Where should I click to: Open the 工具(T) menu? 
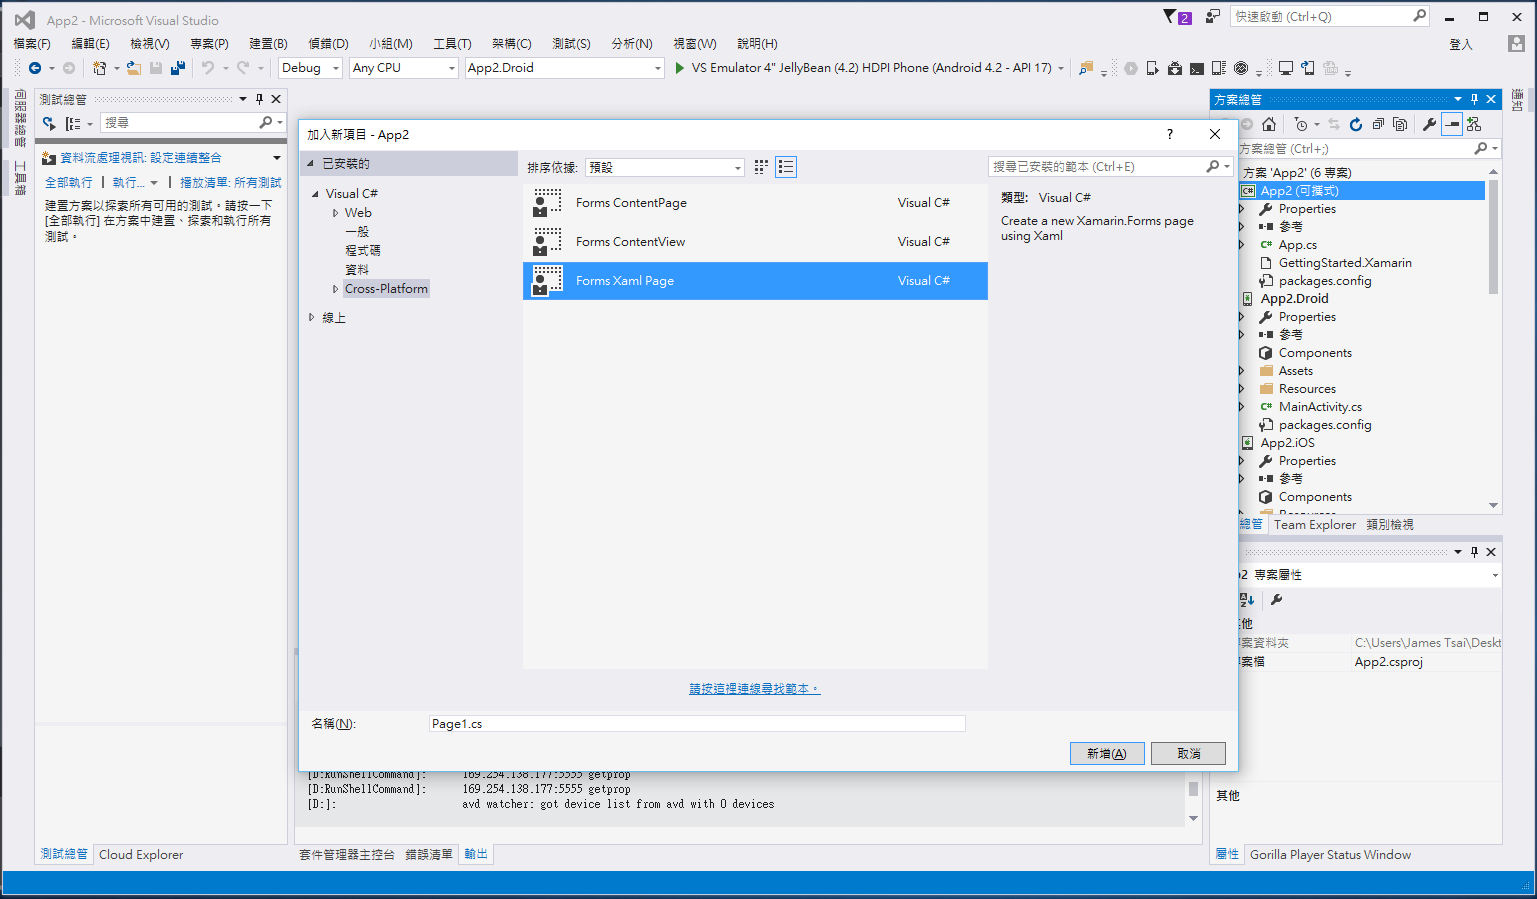point(452,44)
